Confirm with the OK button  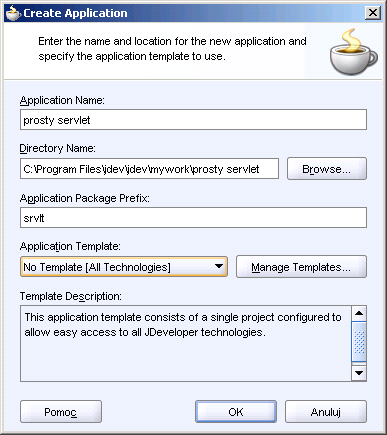[x=236, y=412]
